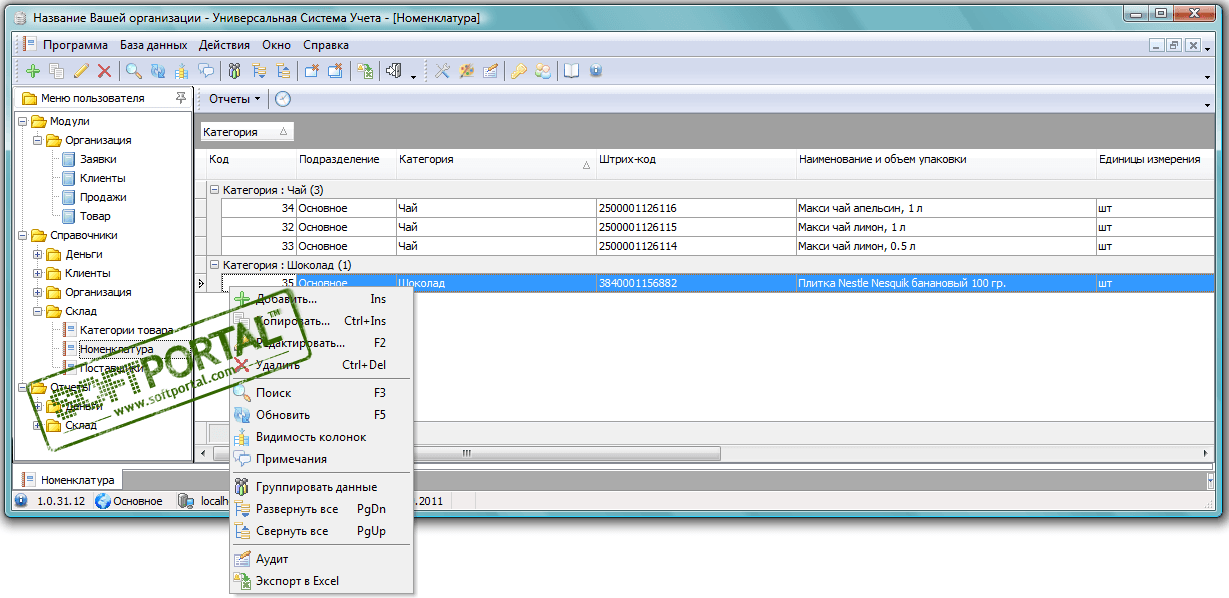The width and height of the screenshot is (1229, 598).
Task: Pin the Меню пользователя panel
Action: click(180, 98)
